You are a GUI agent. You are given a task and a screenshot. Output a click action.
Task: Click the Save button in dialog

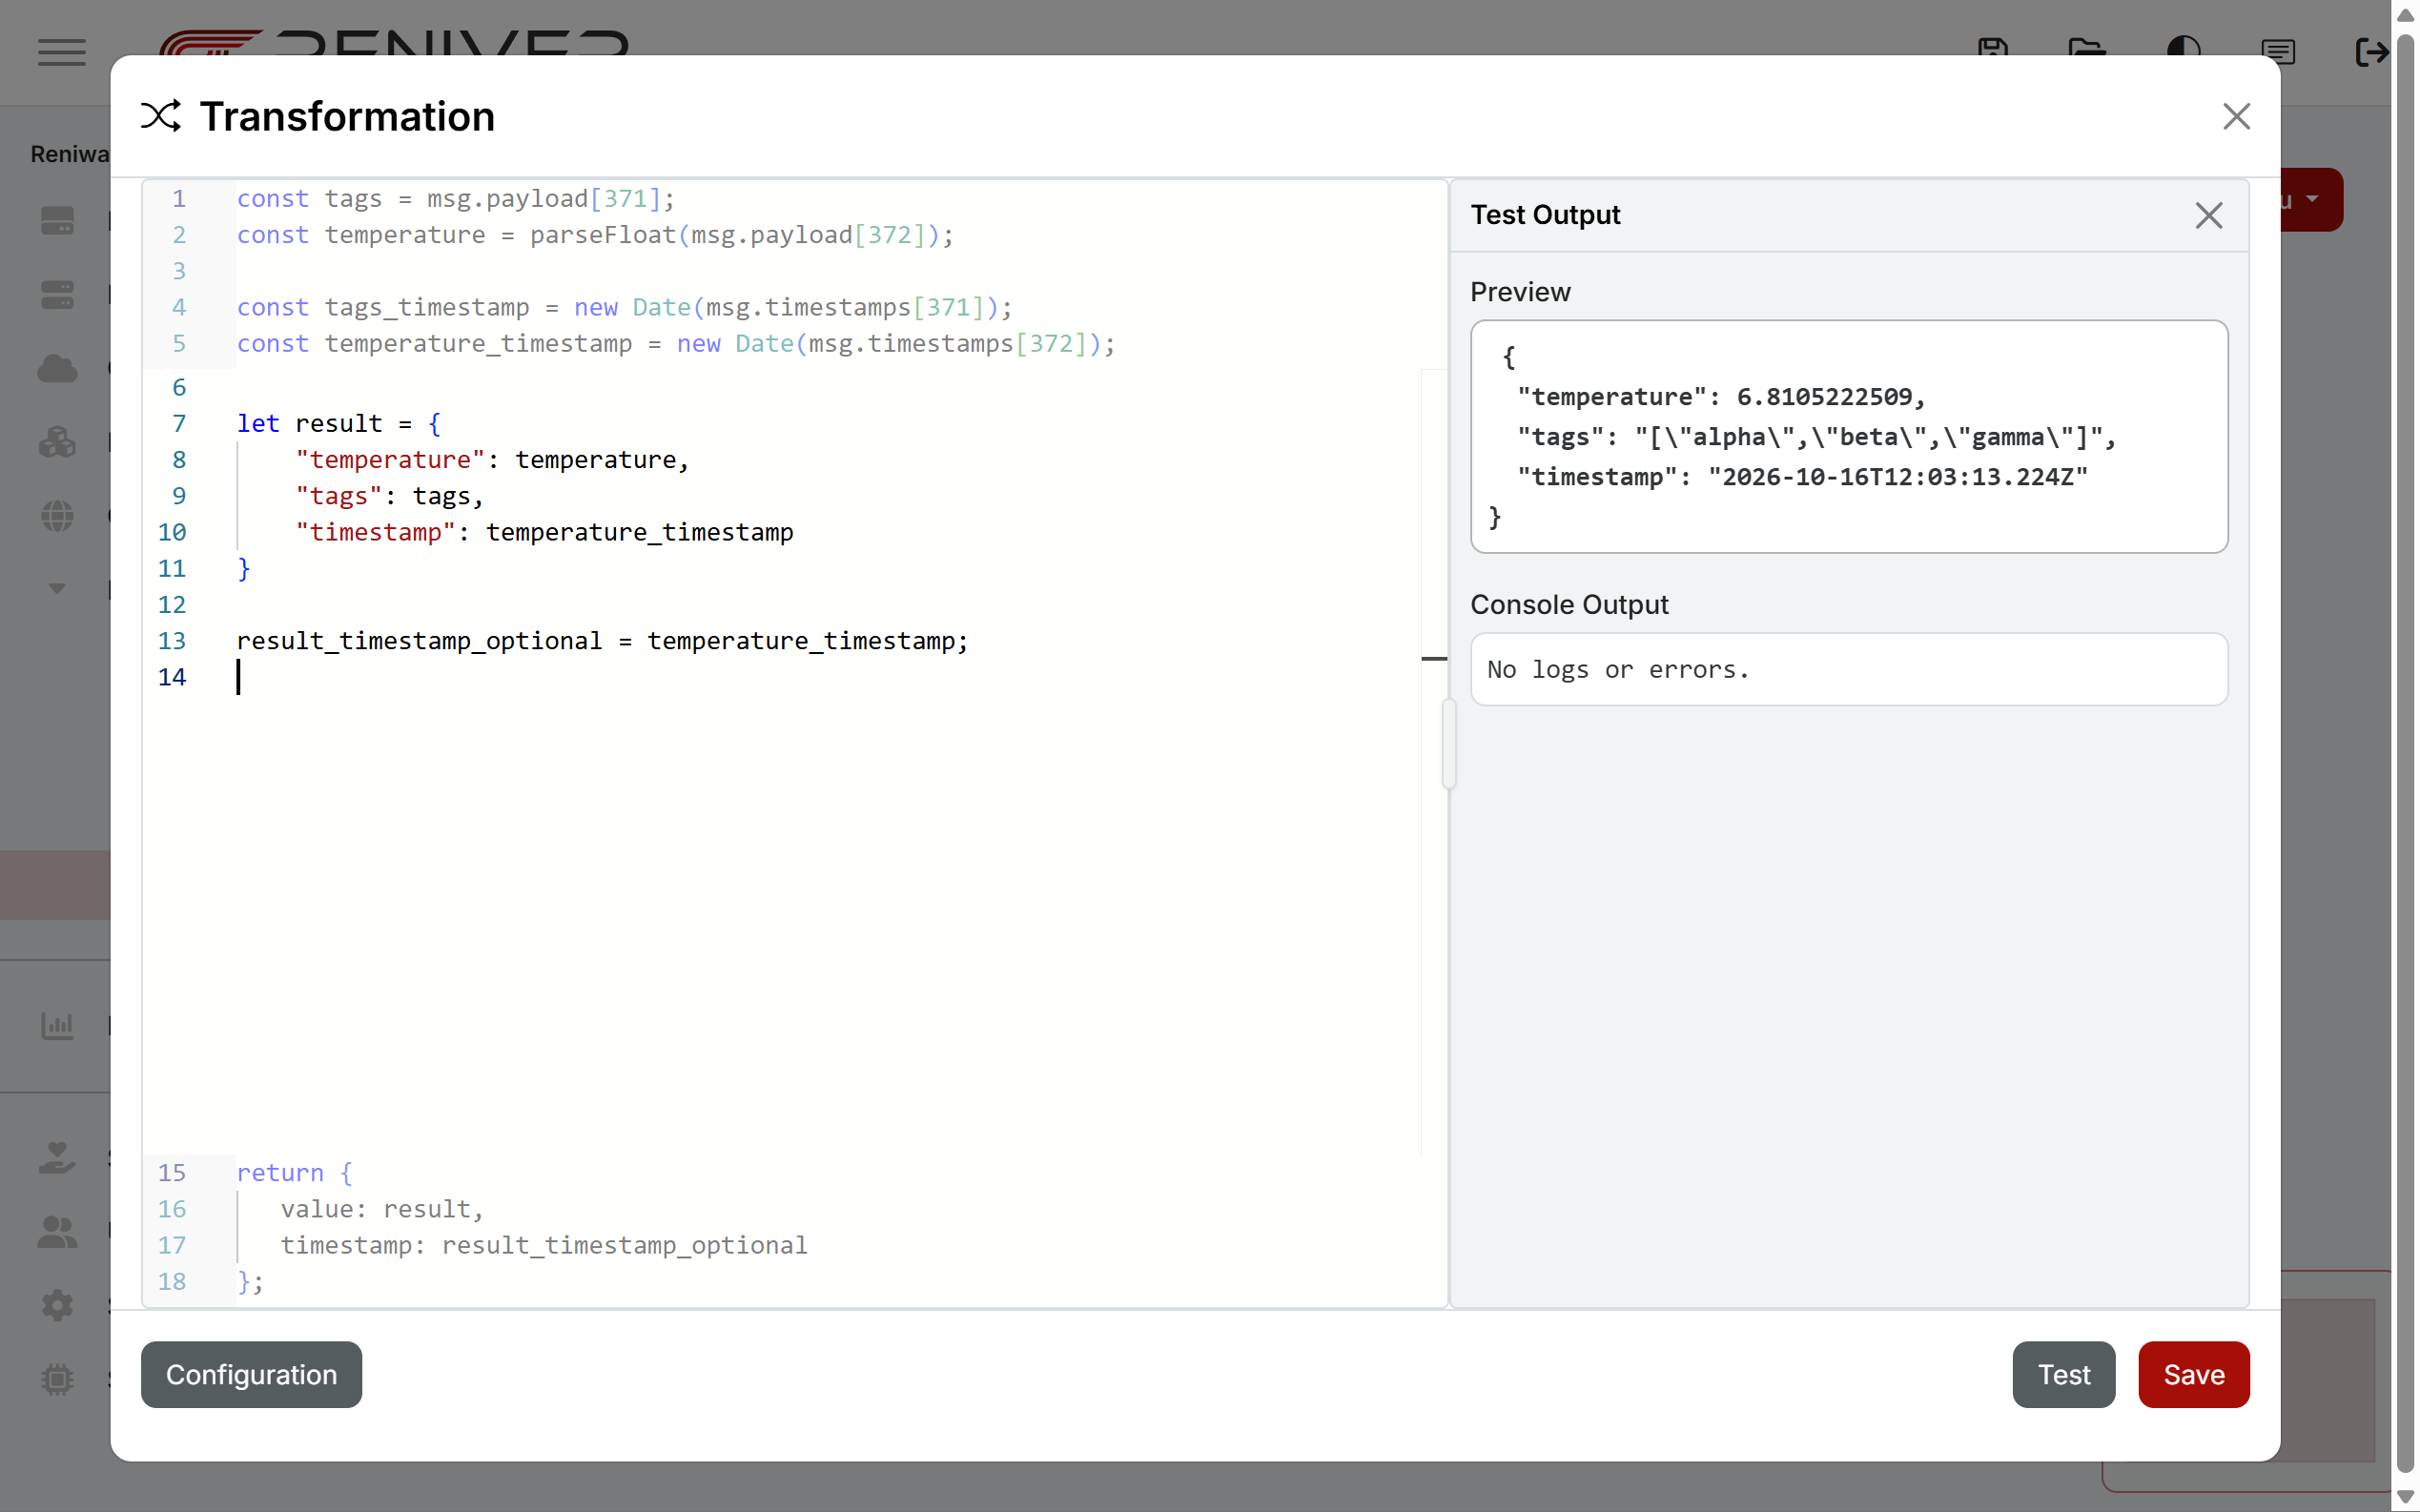(2193, 1374)
